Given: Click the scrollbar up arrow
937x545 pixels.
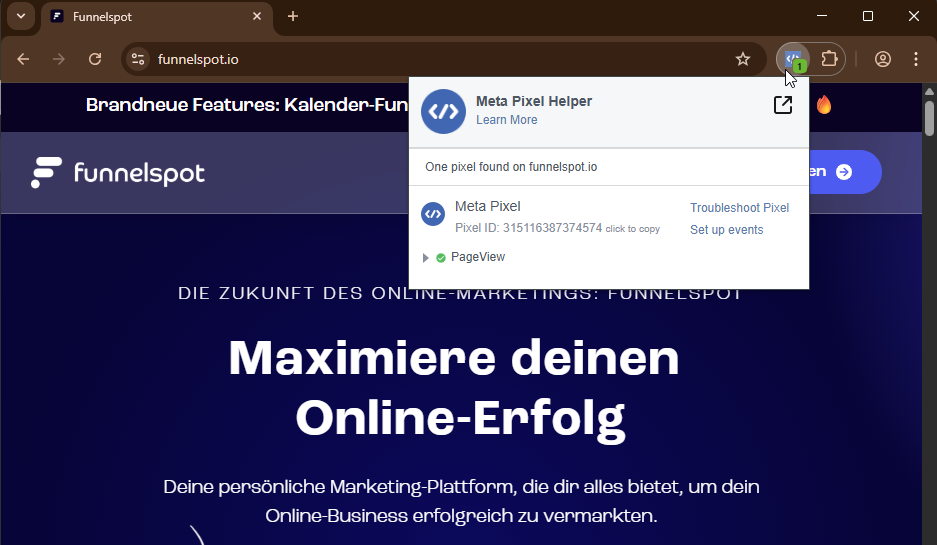Looking at the screenshot, I should 929,91.
